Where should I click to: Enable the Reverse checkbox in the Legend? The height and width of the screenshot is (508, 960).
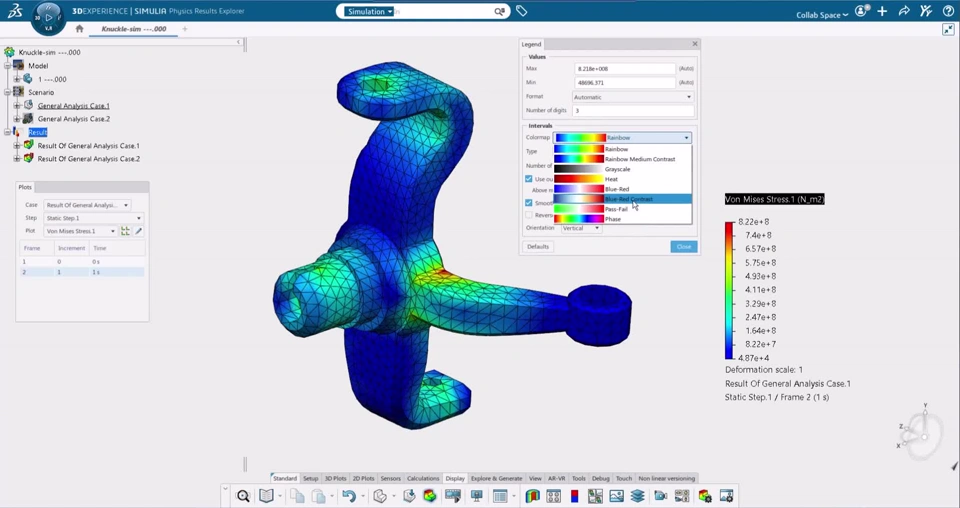coord(528,215)
